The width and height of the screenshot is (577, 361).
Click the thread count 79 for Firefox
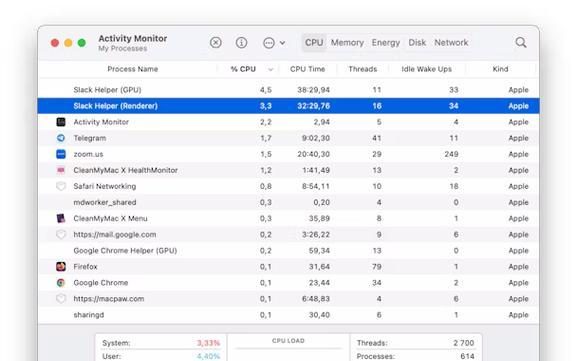[x=376, y=266]
